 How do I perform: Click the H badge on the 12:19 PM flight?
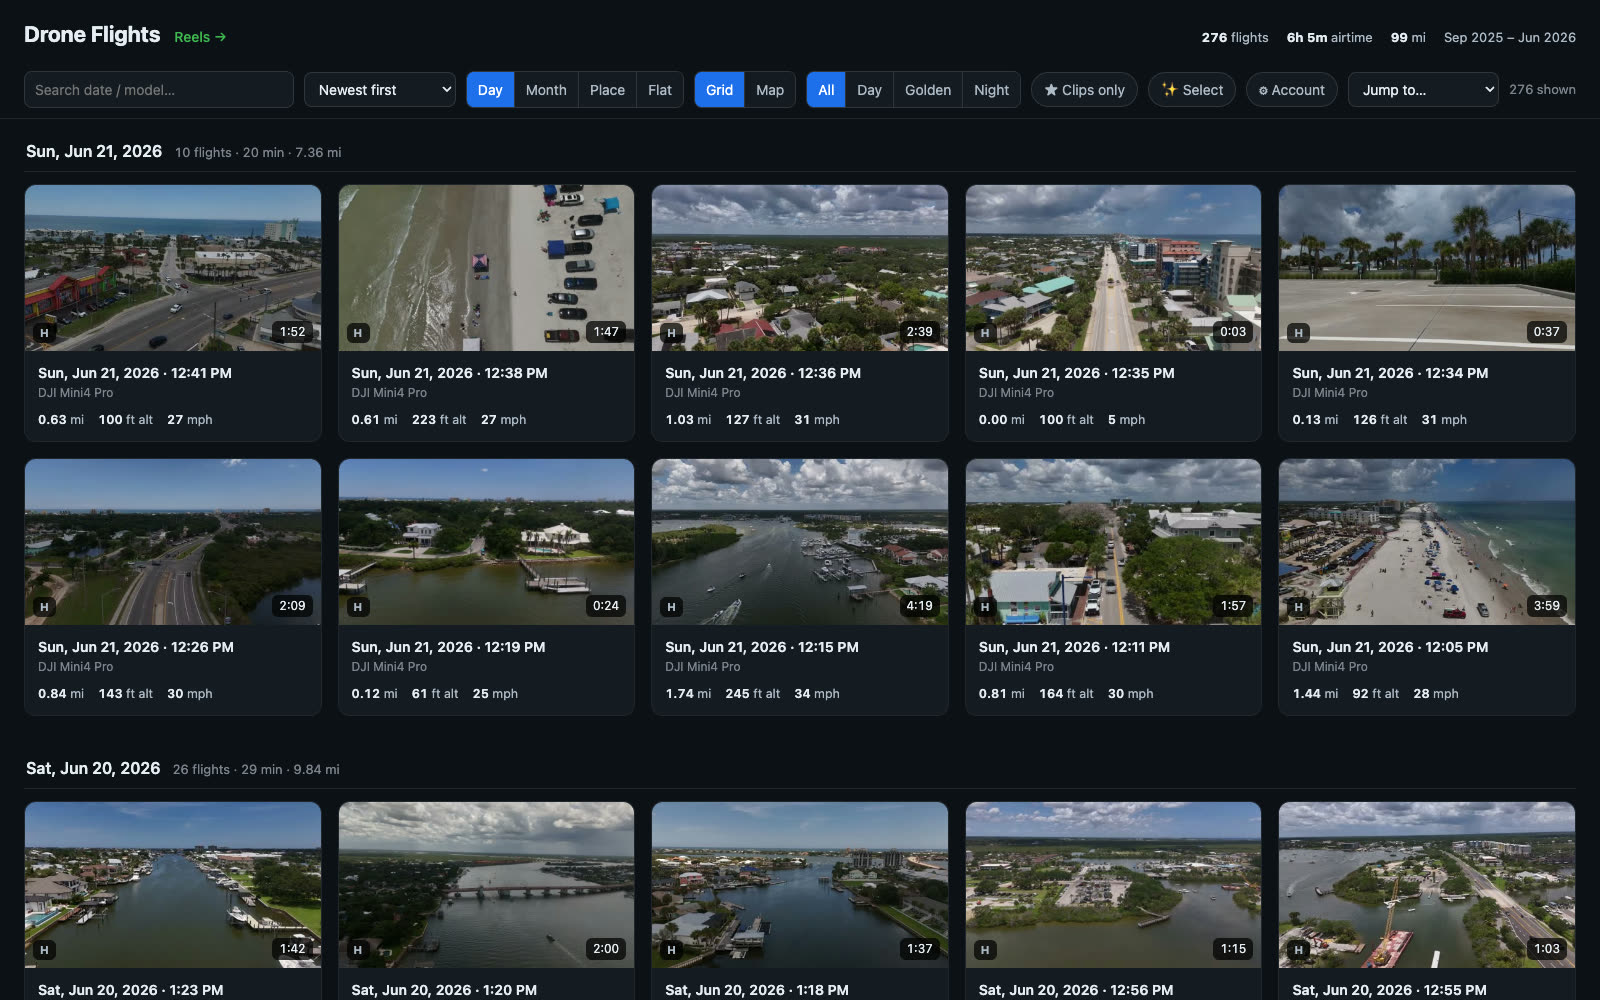[358, 607]
